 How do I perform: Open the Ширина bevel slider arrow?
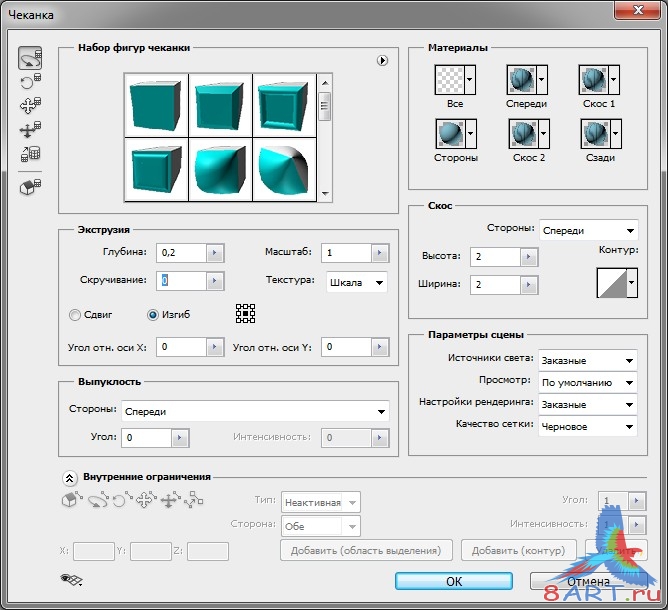(529, 285)
